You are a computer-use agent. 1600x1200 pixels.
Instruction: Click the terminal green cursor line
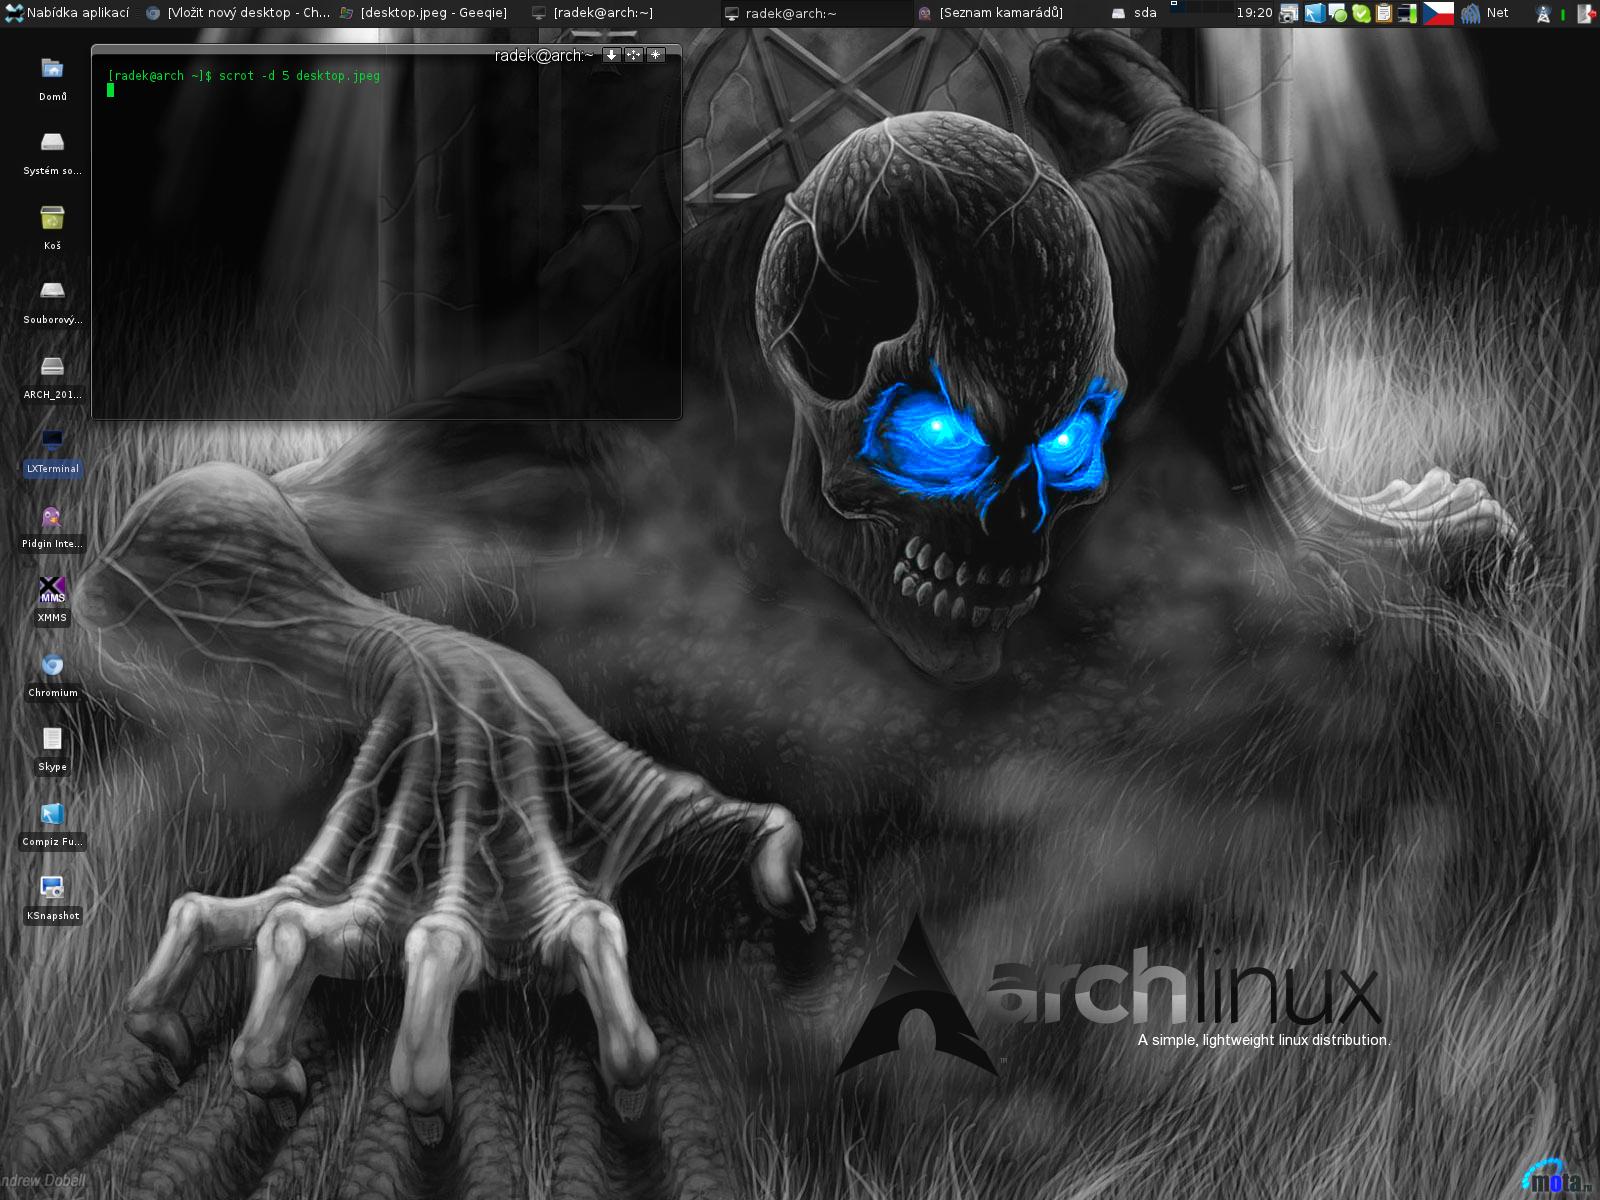(110, 90)
